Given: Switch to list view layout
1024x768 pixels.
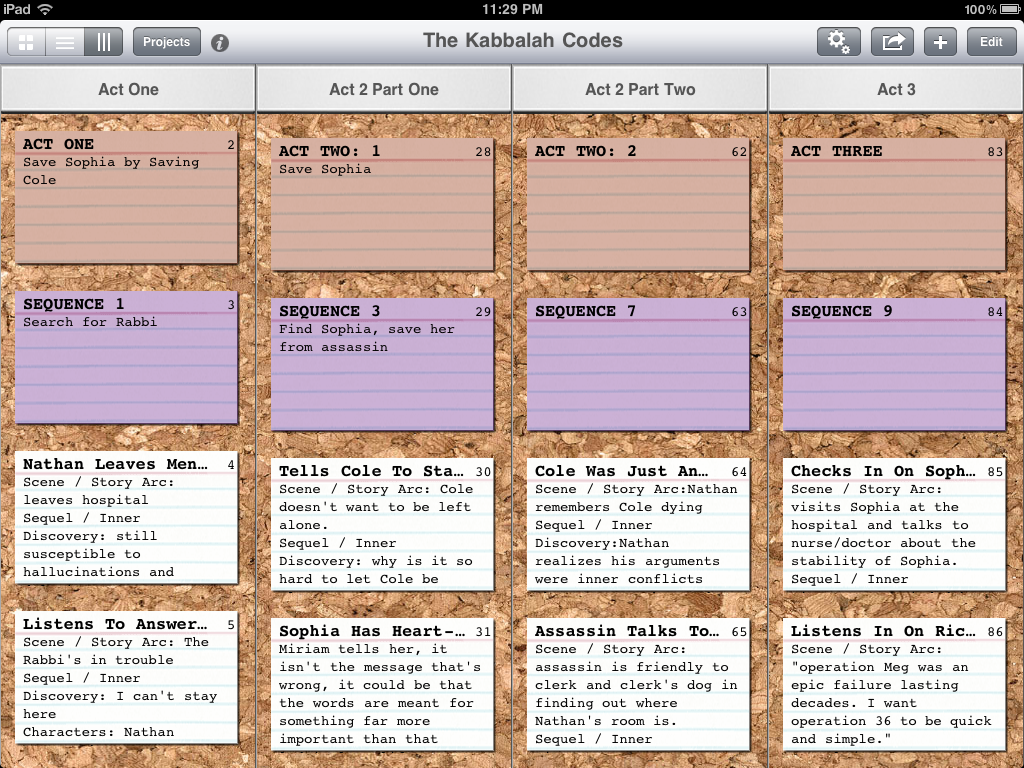Looking at the screenshot, I should click(65, 42).
